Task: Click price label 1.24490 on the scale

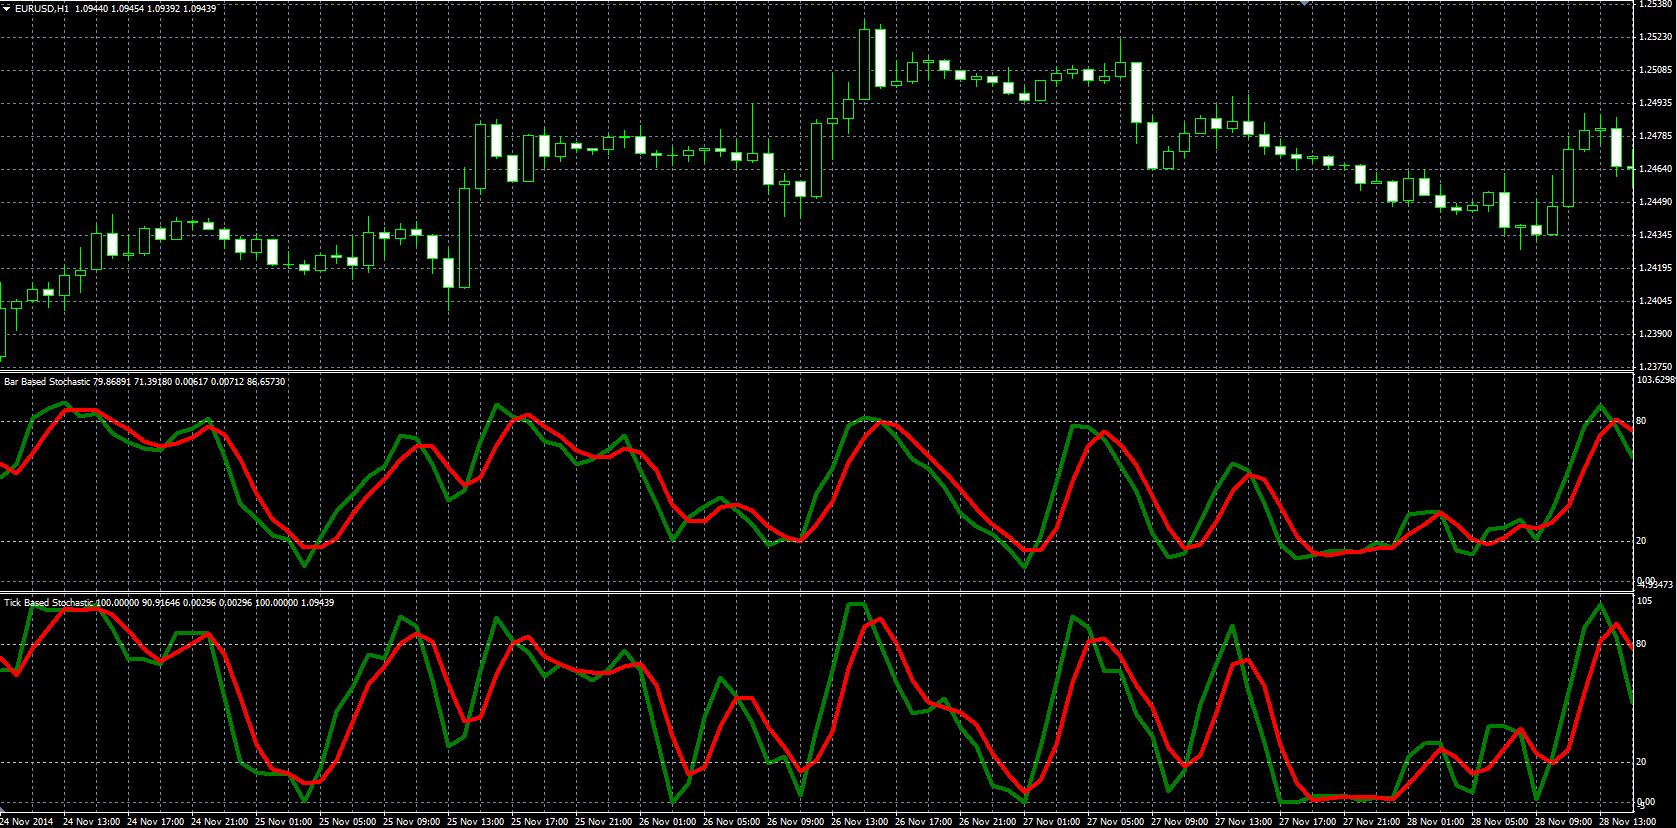Action: pyautogui.click(x=1655, y=202)
